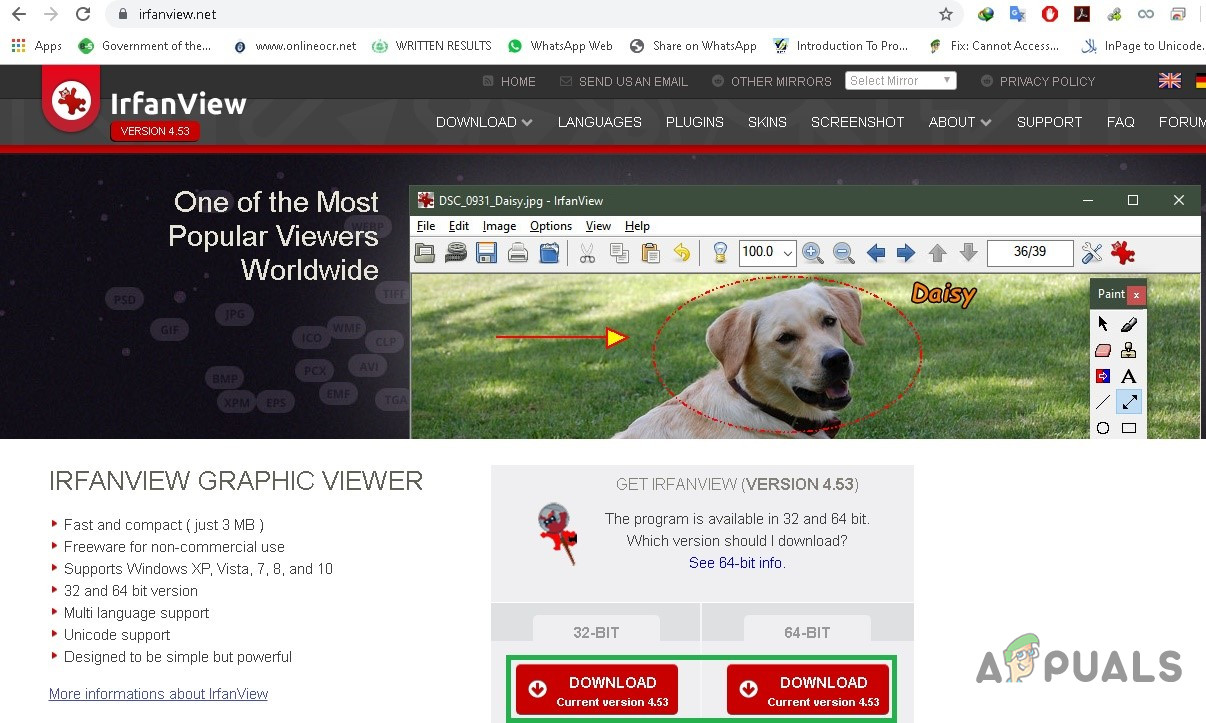This screenshot has height=723, width=1206.
Task: Open the See 64-bit info link
Action: point(736,562)
